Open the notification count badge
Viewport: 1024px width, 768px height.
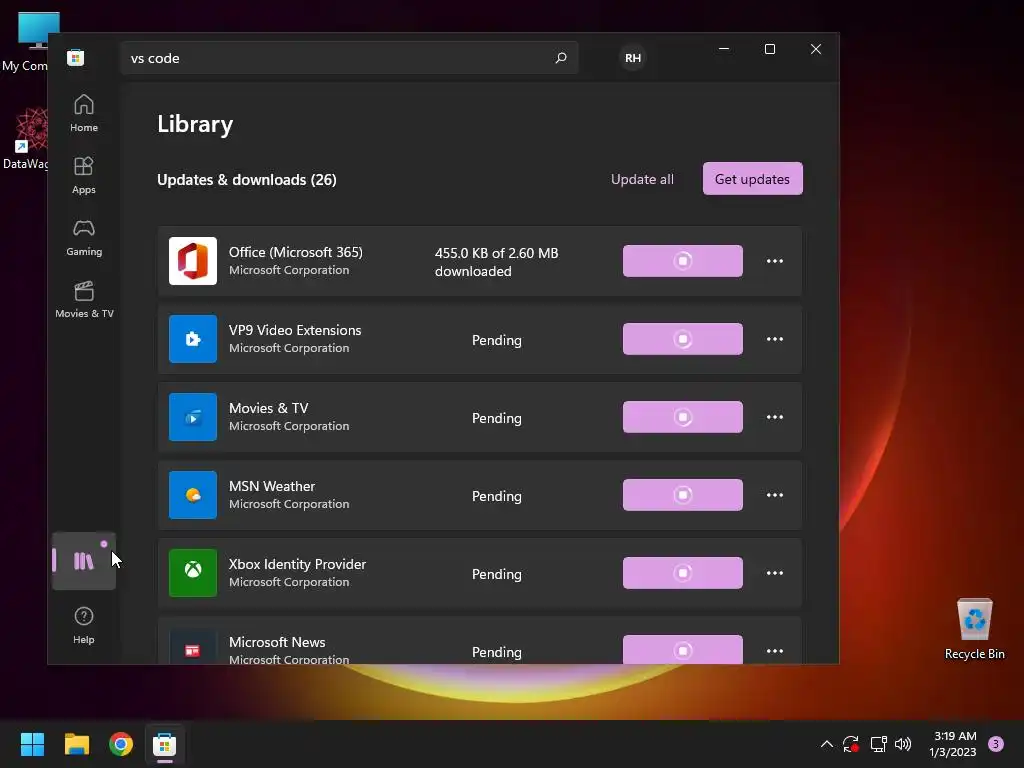click(x=995, y=744)
